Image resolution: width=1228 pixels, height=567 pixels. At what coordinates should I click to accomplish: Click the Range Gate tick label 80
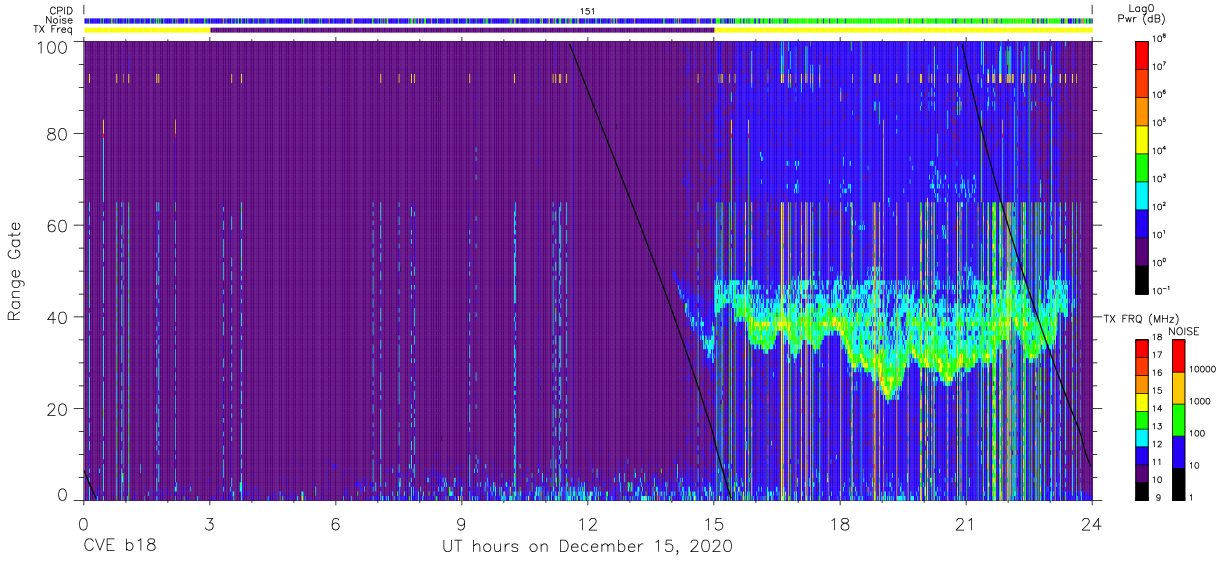(x=57, y=134)
